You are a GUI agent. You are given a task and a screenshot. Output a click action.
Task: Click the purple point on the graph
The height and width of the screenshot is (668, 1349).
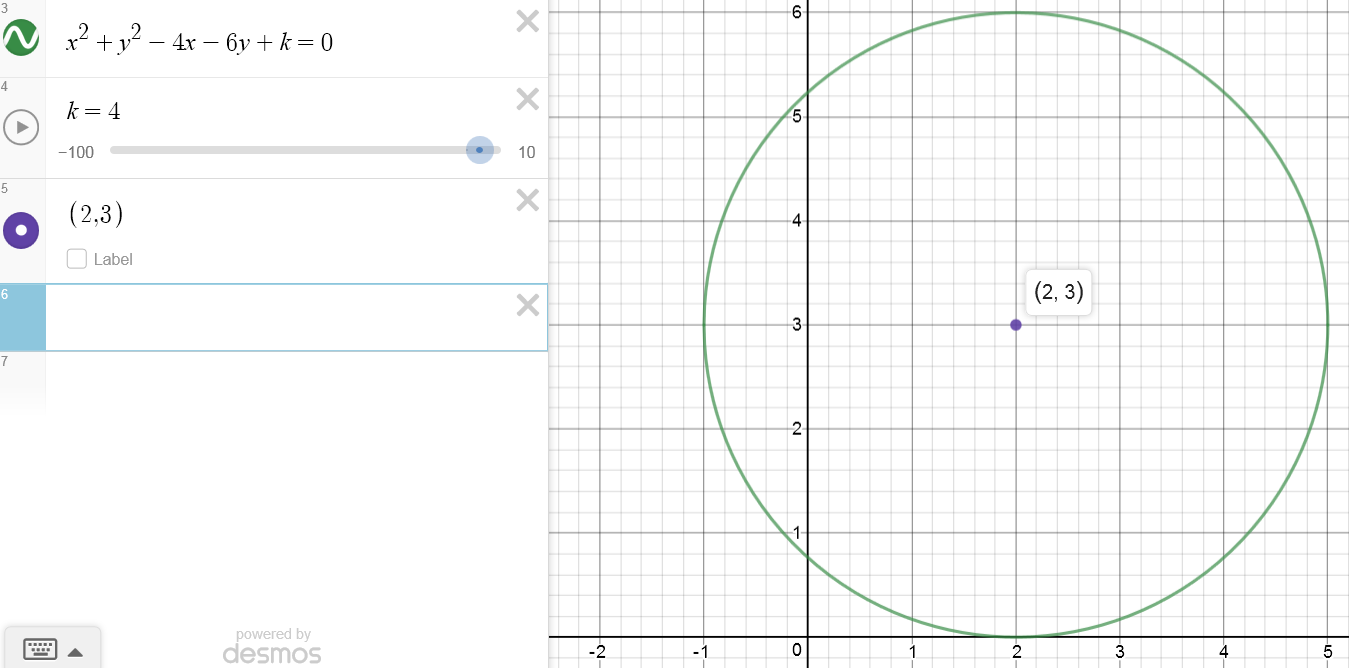click(1016, 325)
